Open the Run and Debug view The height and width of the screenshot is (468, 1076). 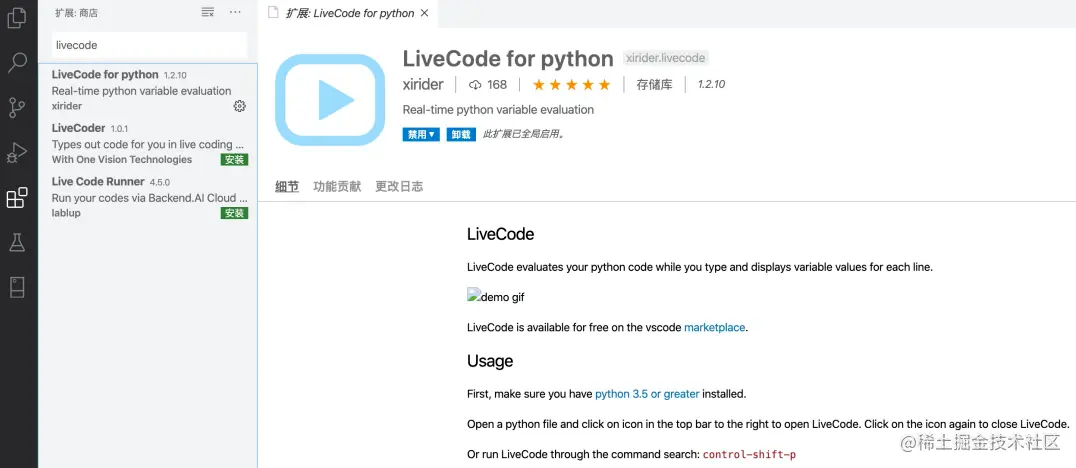pos(16,152)
